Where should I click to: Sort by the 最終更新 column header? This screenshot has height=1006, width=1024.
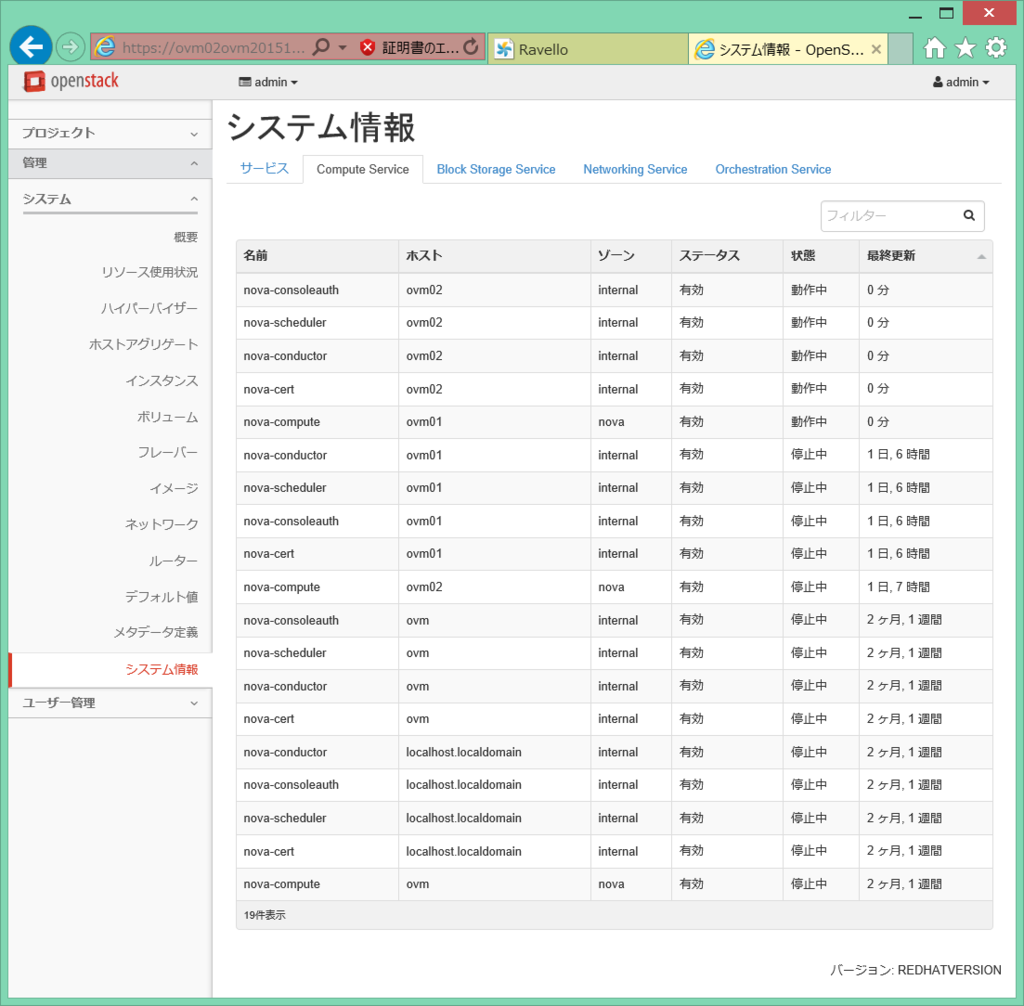tap(925, 256)
